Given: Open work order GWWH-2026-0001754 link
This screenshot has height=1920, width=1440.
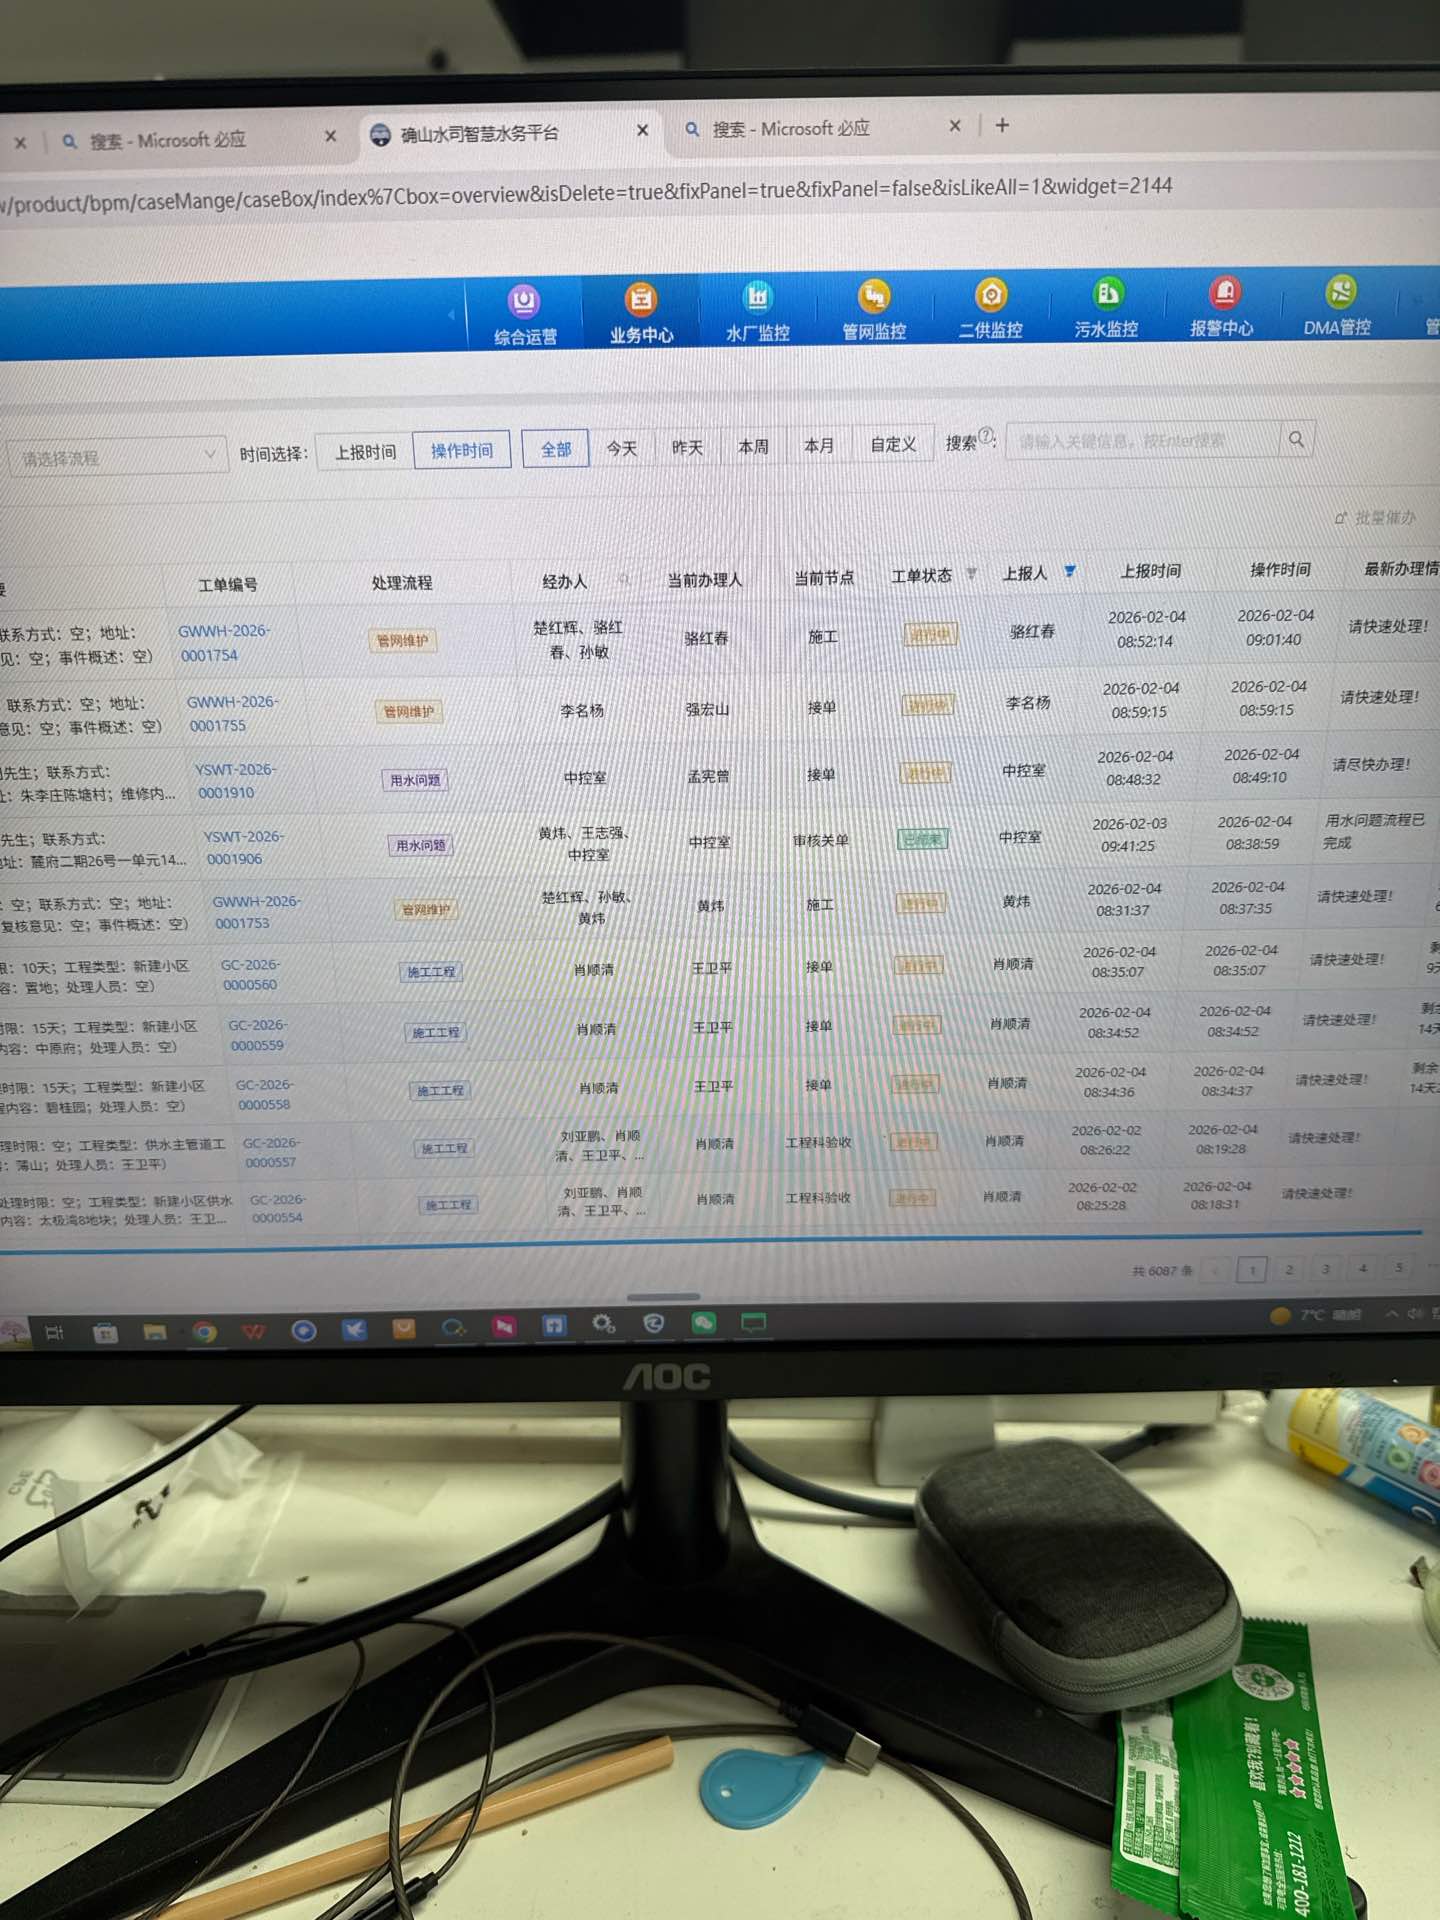Looking at the screenshot, I should (x=220, y=643).
